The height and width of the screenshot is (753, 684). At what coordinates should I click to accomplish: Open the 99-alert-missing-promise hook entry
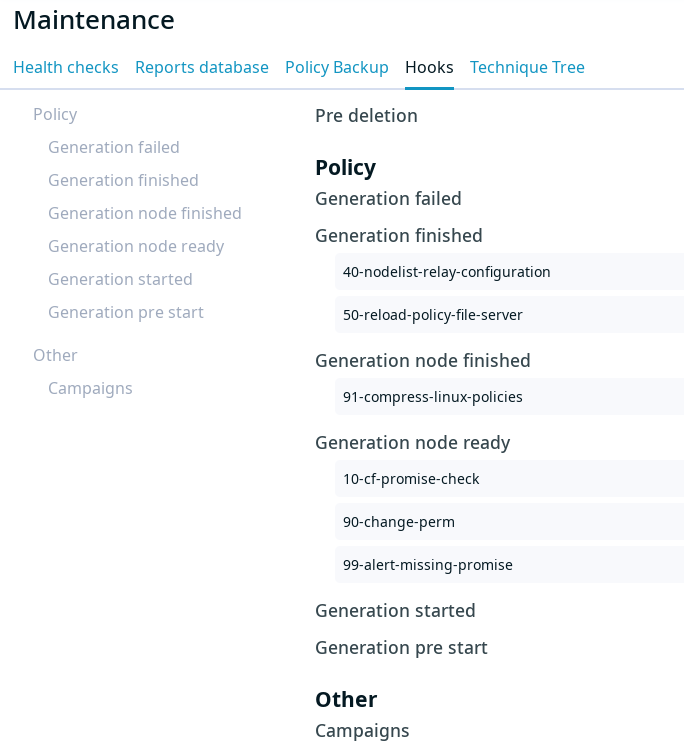(509, 565)
